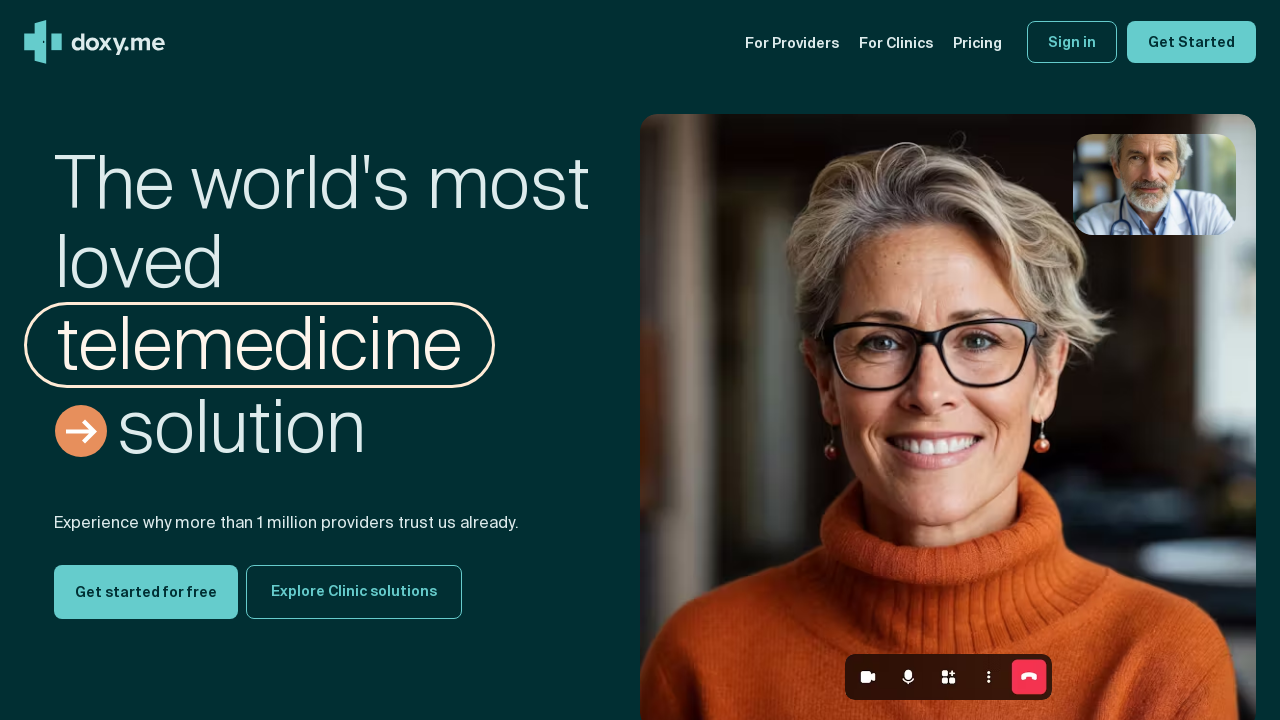Click the outlined telemedicine pill text

pos(259,345)
